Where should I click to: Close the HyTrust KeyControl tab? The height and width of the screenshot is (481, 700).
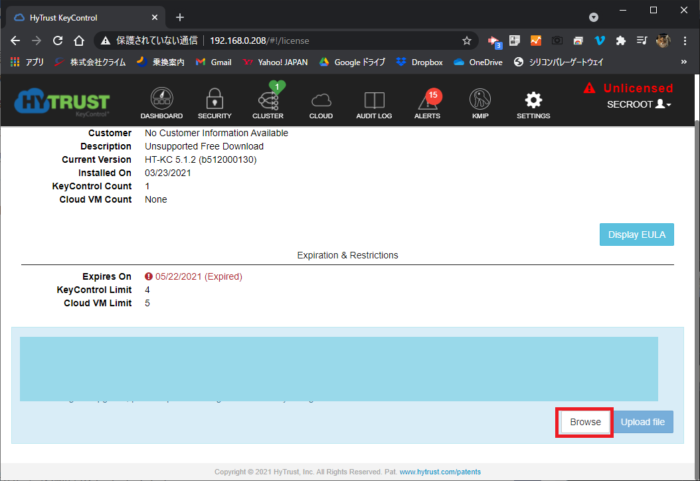154,17
